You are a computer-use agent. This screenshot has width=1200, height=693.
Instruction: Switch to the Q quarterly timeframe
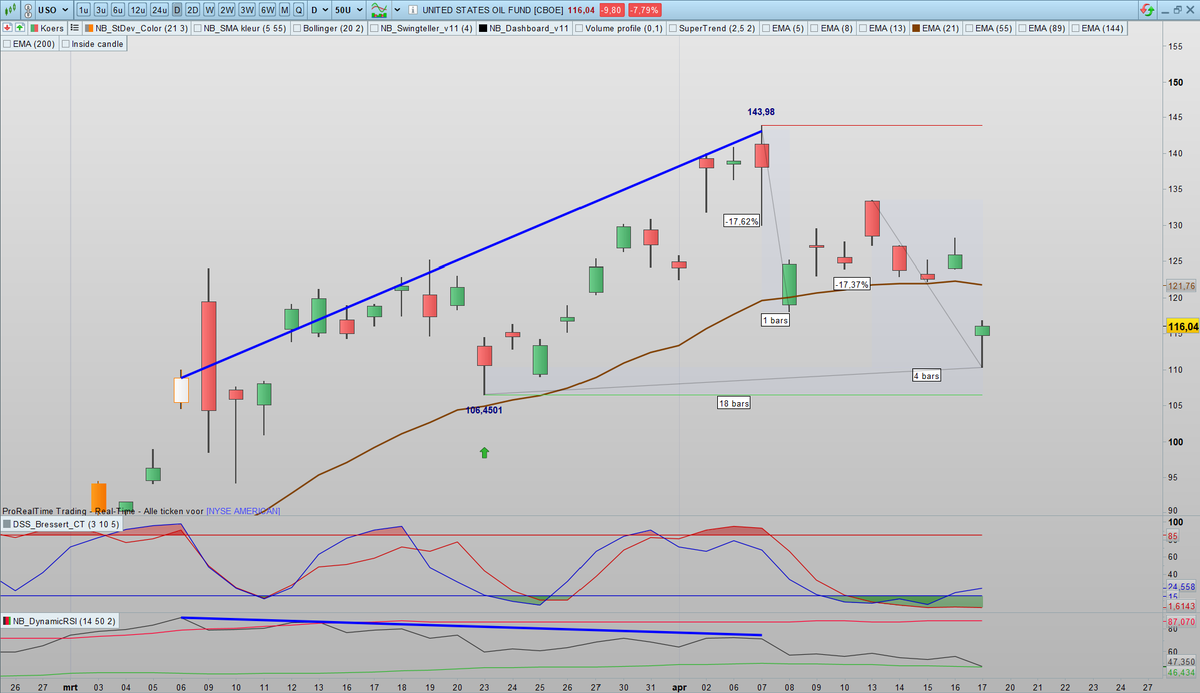(298, 10)
